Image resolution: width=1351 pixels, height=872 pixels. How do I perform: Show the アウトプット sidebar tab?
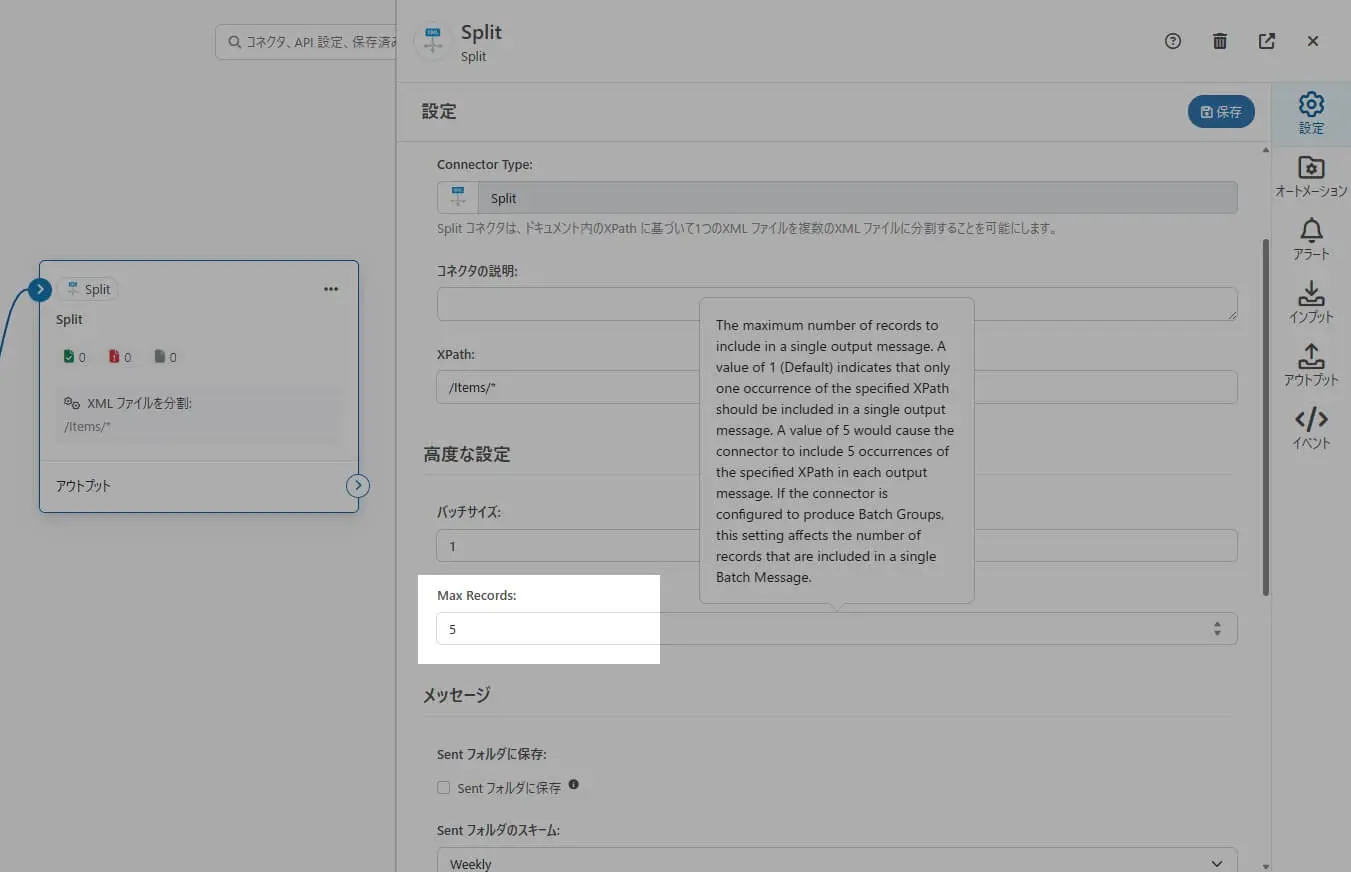(1311, 366)
